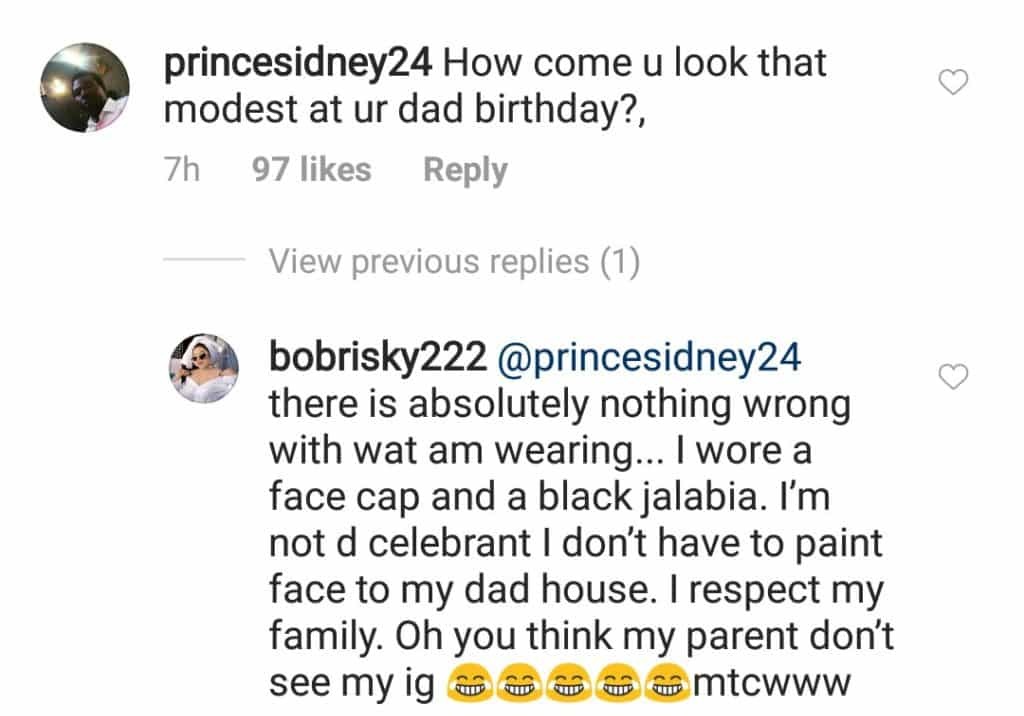View who gave the 97 likes
Screen dimensions: 1024x716
[311, 170]
